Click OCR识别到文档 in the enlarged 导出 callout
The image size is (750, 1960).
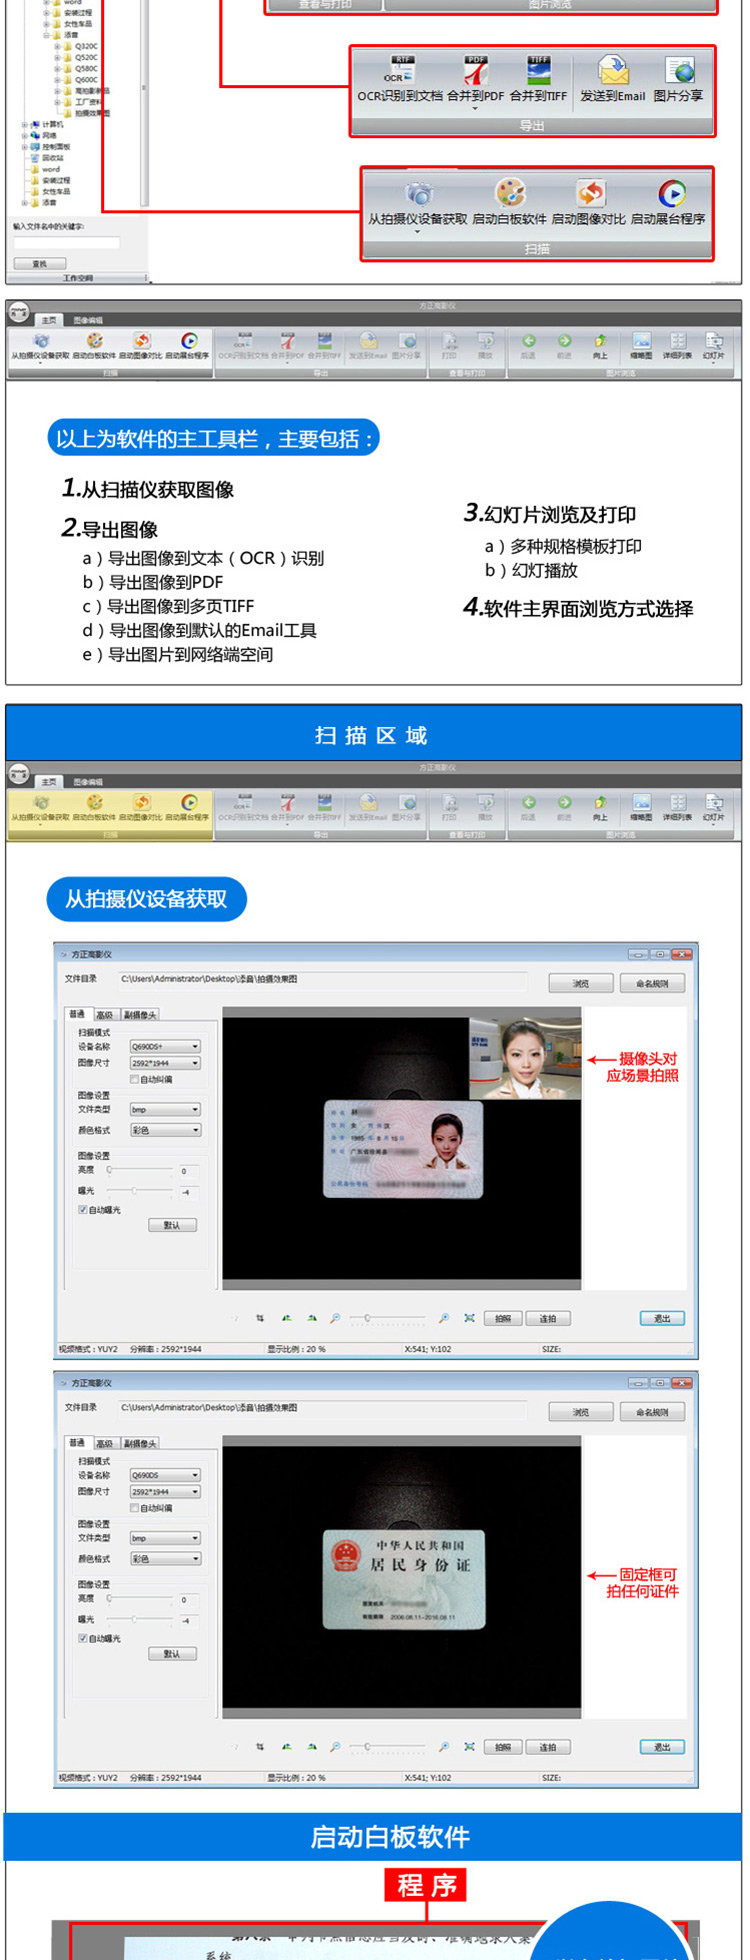coord(399,80)
